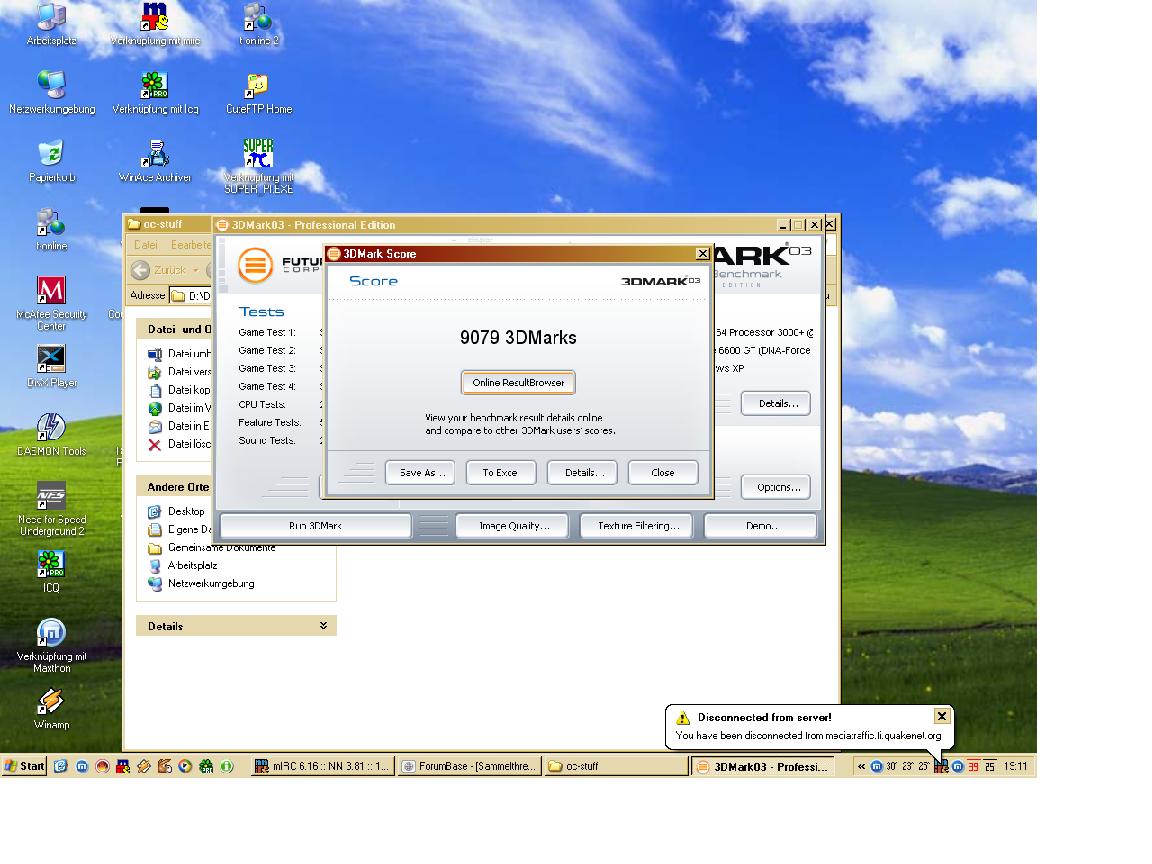The image size is (1152, 864).
Task: Click Options button in 3DMark03
Action: pos(776,487)
